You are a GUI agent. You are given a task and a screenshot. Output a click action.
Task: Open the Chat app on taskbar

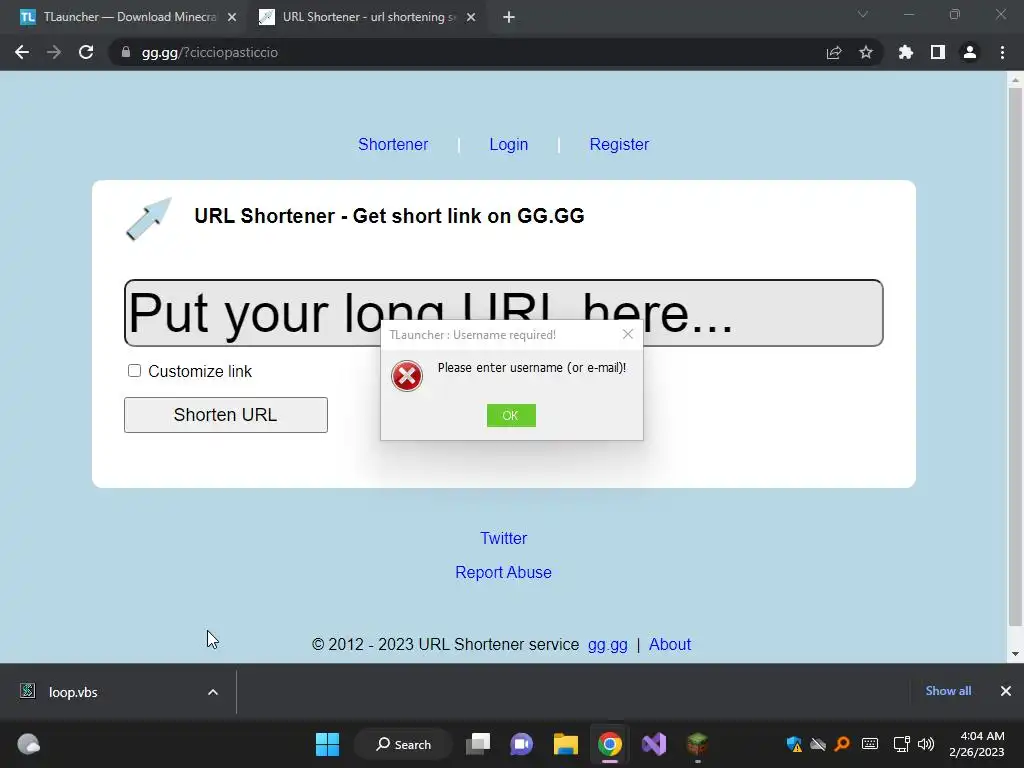(x=522, y=744)
